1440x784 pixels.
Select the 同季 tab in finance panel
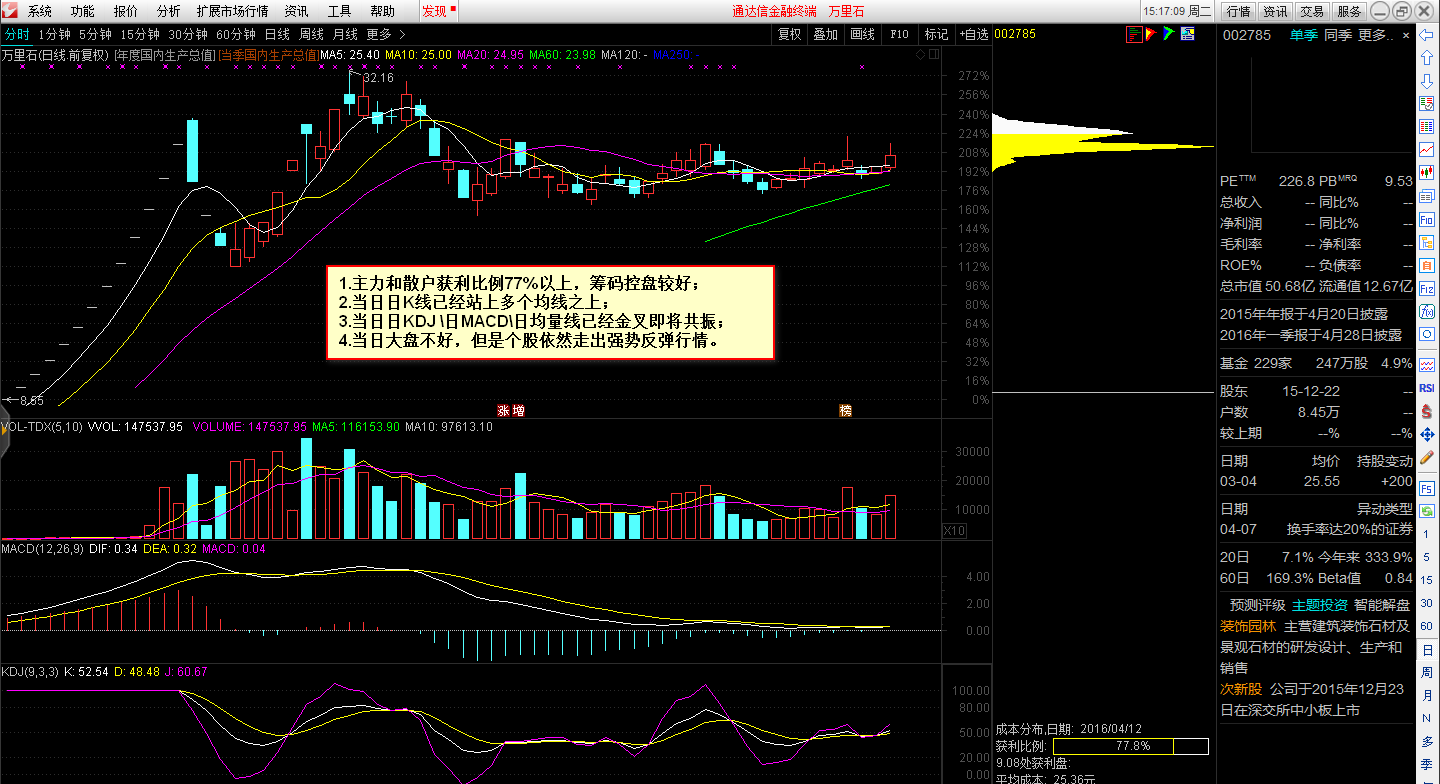pyautogui.click(x=1338, y=34)
